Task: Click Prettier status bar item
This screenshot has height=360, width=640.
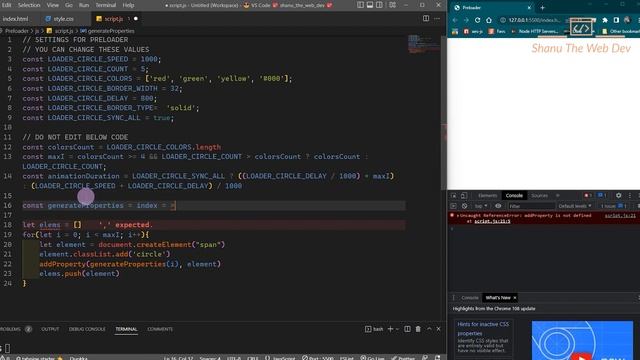Action: pos(403,358)
